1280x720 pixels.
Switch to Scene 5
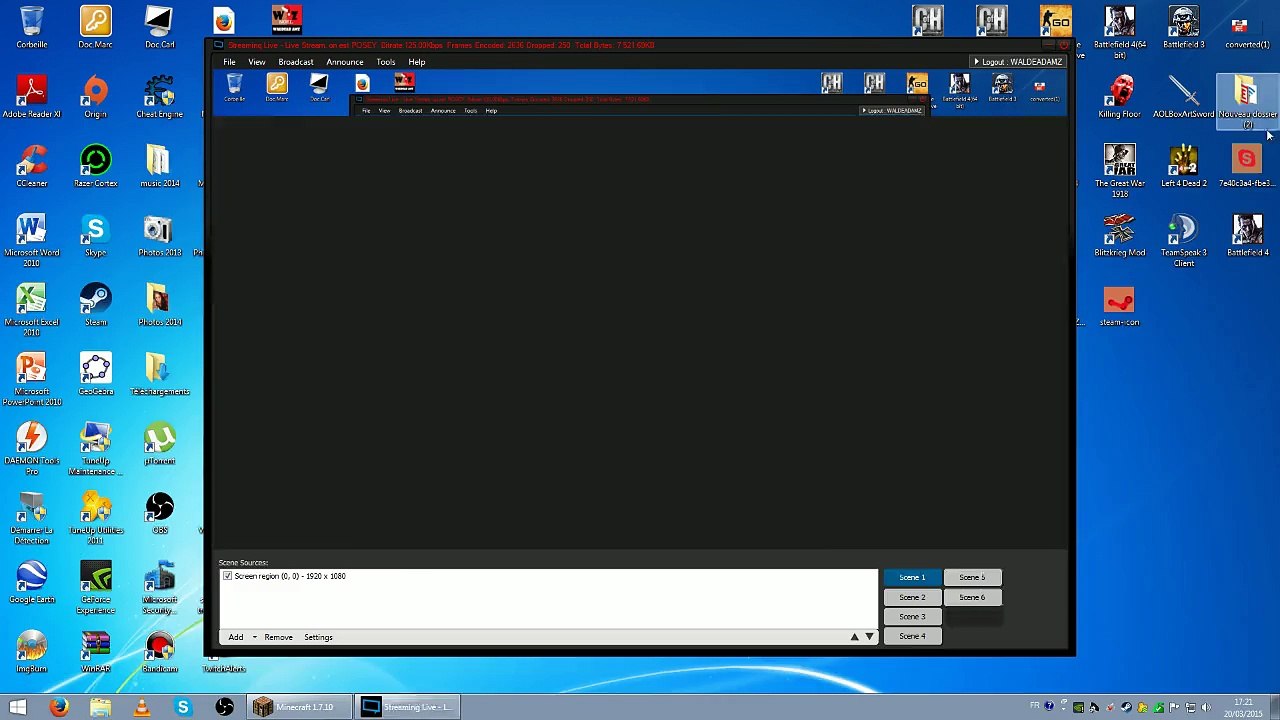pos(972,577)
